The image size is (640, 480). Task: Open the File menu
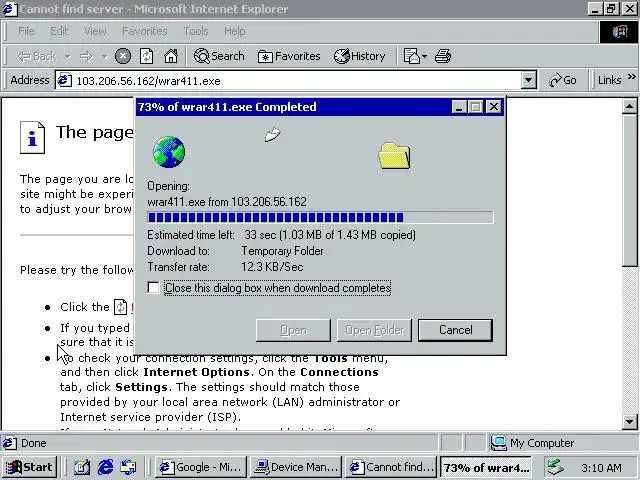pos(26,31)
